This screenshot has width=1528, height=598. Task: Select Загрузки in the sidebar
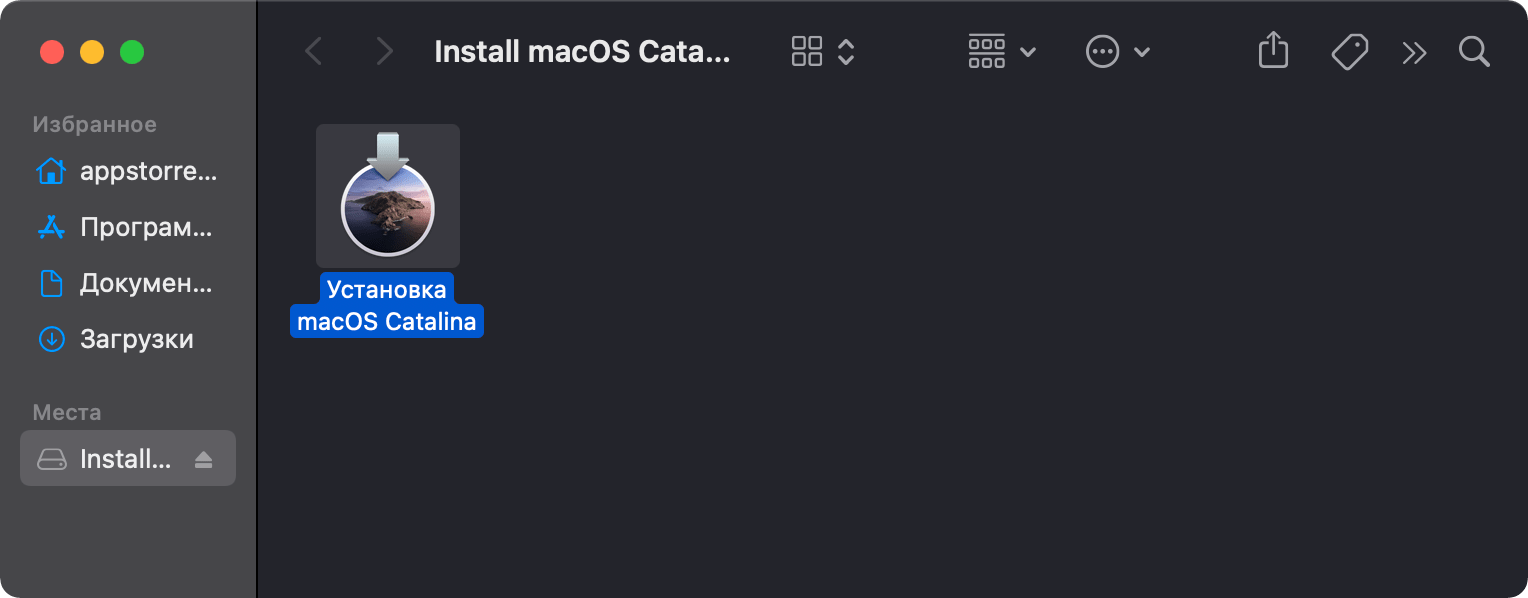coord(137,340)
